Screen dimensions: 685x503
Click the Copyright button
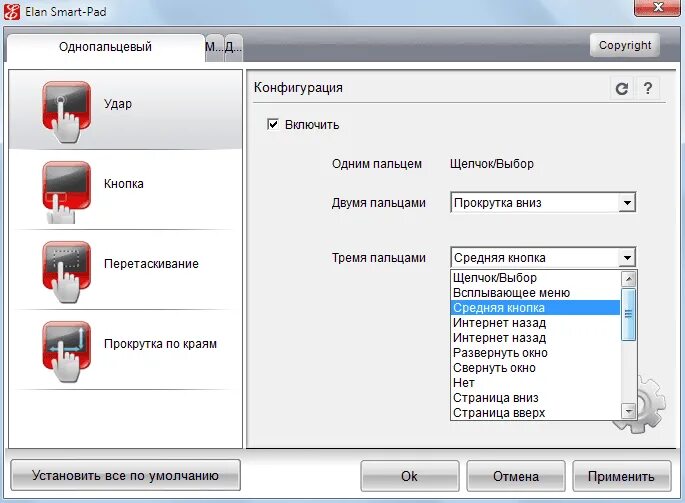click(x=625, y=45)
